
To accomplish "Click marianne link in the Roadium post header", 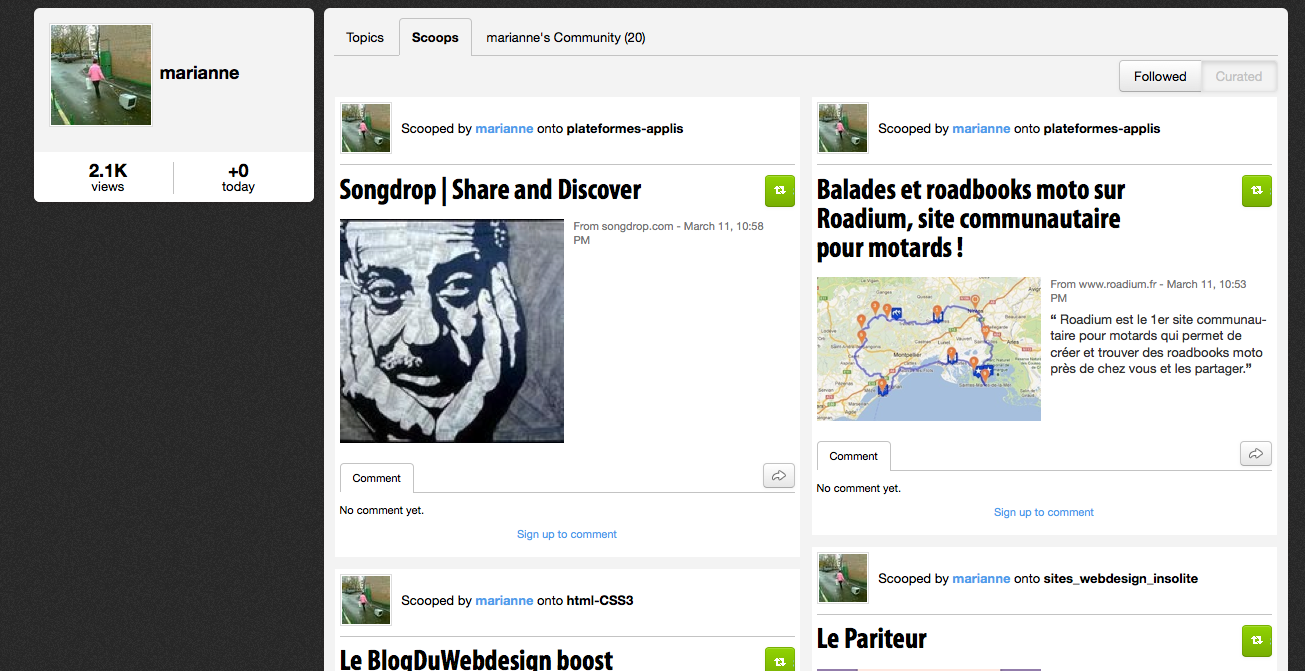I will 981,128.
